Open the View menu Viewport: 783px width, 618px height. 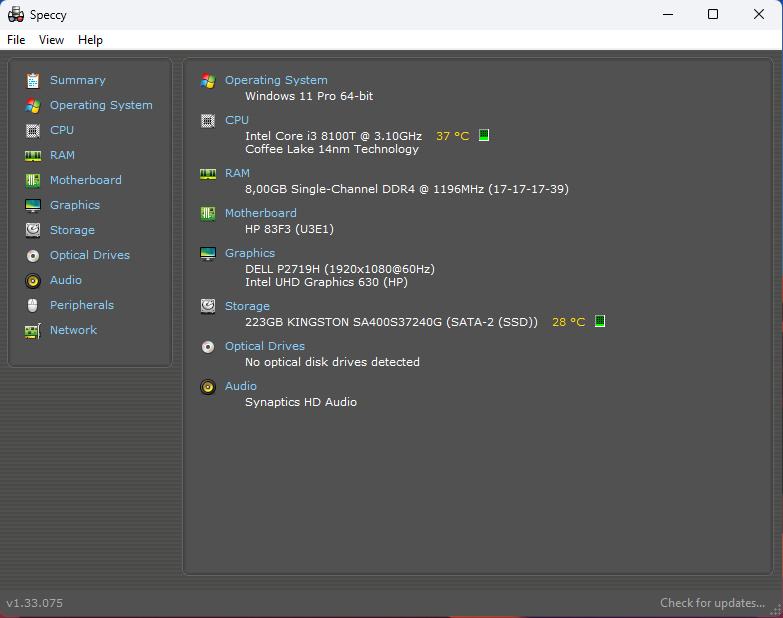click(x=51, y=40)
